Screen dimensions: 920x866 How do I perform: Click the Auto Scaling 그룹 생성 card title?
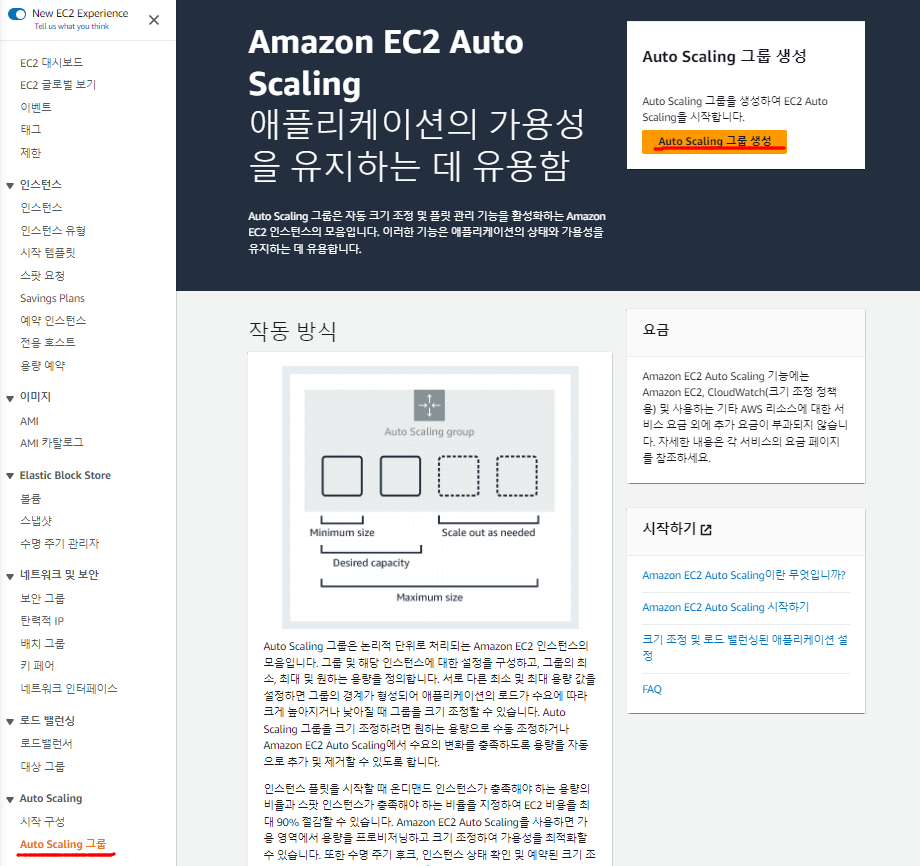coord(724,56)
